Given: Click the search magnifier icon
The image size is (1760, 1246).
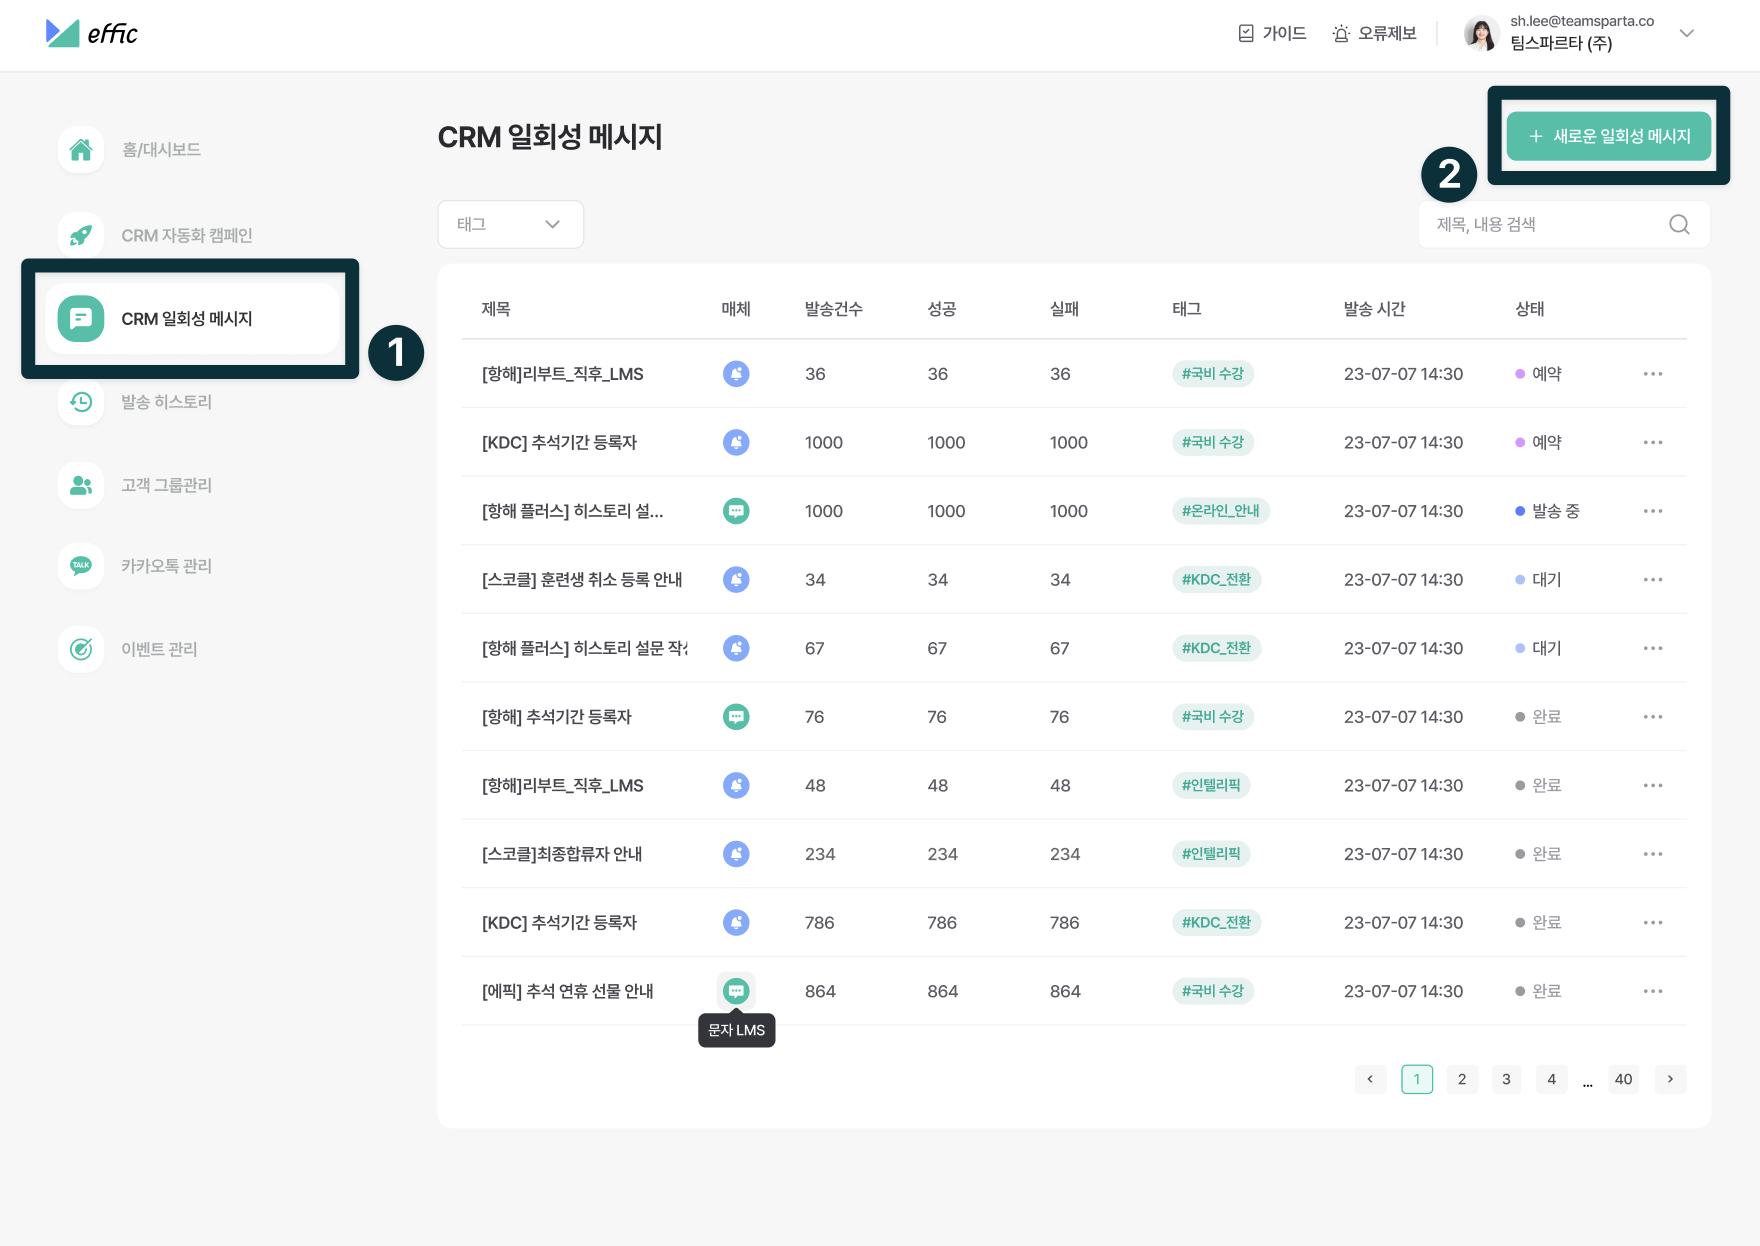Looking at the screenshot, I should (1679, 225).
